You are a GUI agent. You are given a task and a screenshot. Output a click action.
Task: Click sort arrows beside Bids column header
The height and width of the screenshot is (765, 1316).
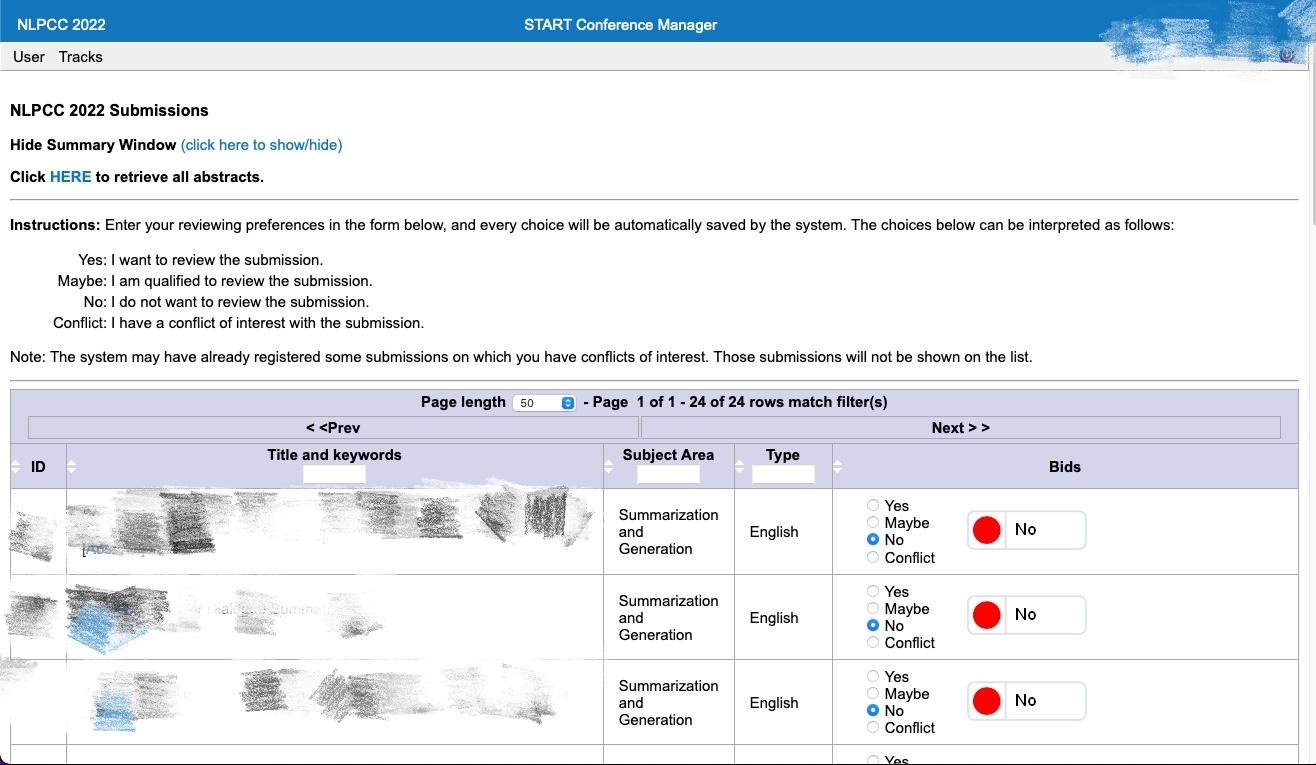pyautogui.click(x=838, y=467)
